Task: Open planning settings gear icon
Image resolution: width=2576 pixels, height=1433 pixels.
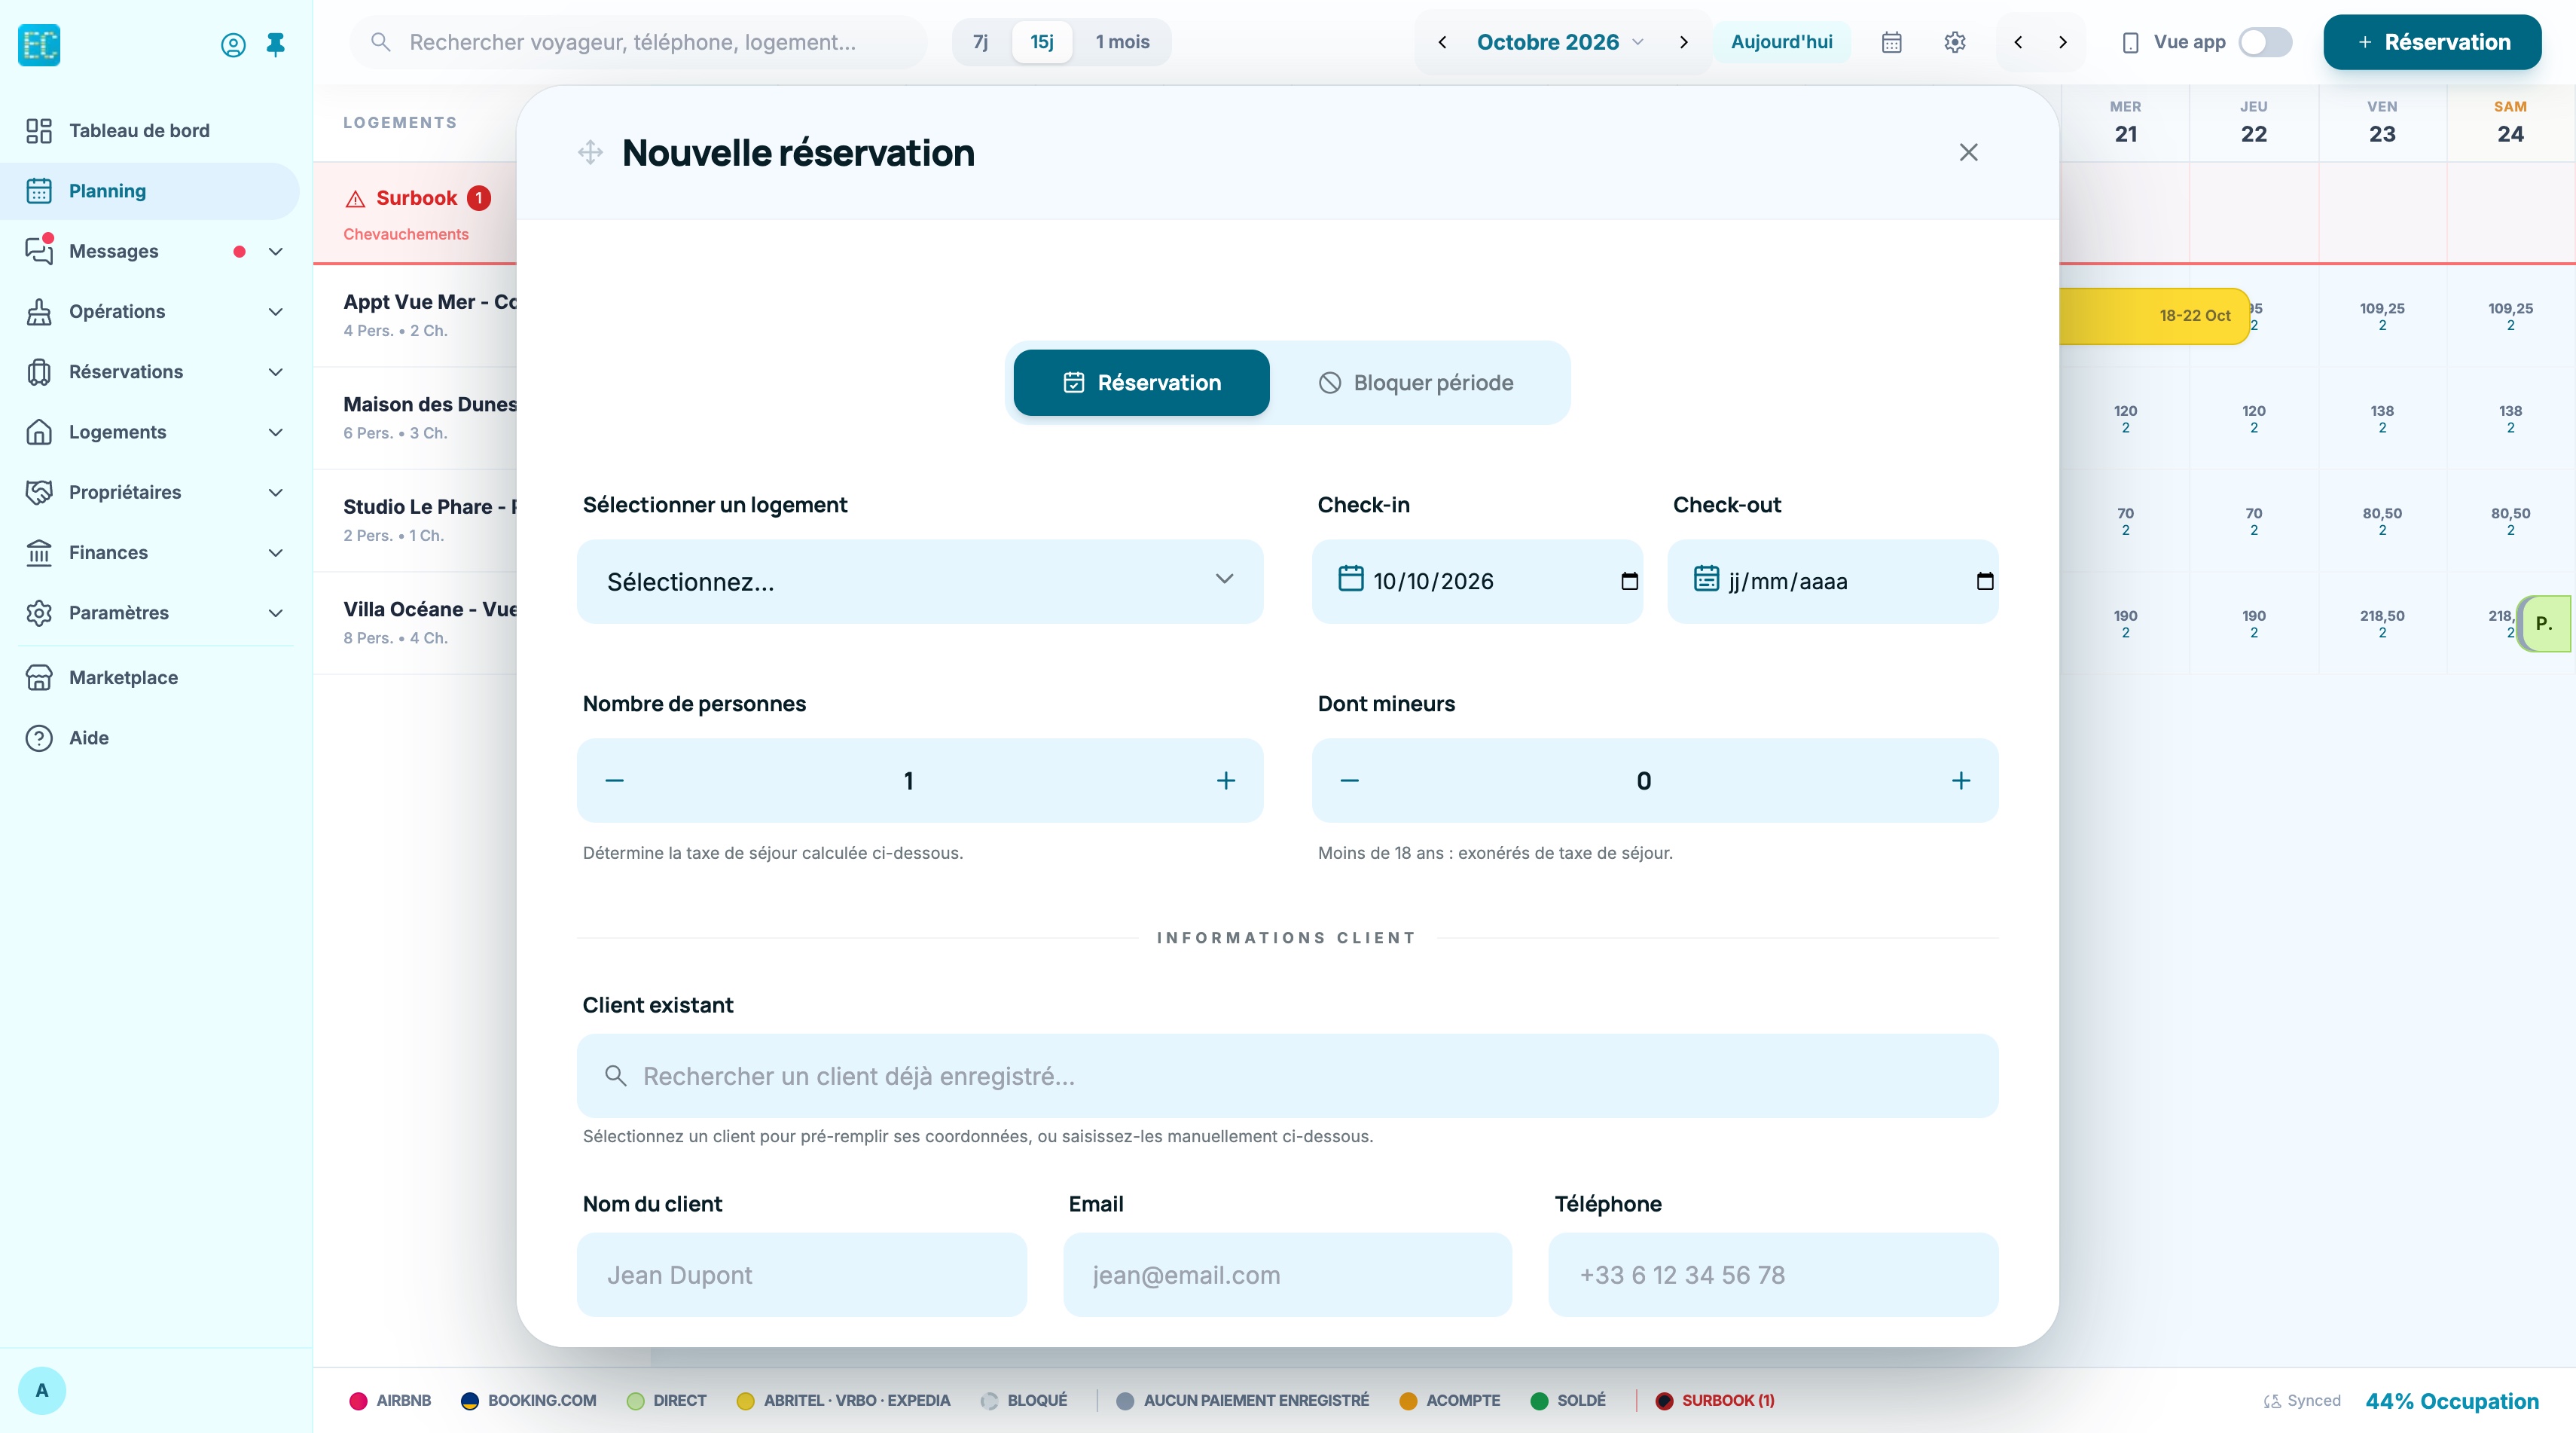Action: tap(1955, 42)
